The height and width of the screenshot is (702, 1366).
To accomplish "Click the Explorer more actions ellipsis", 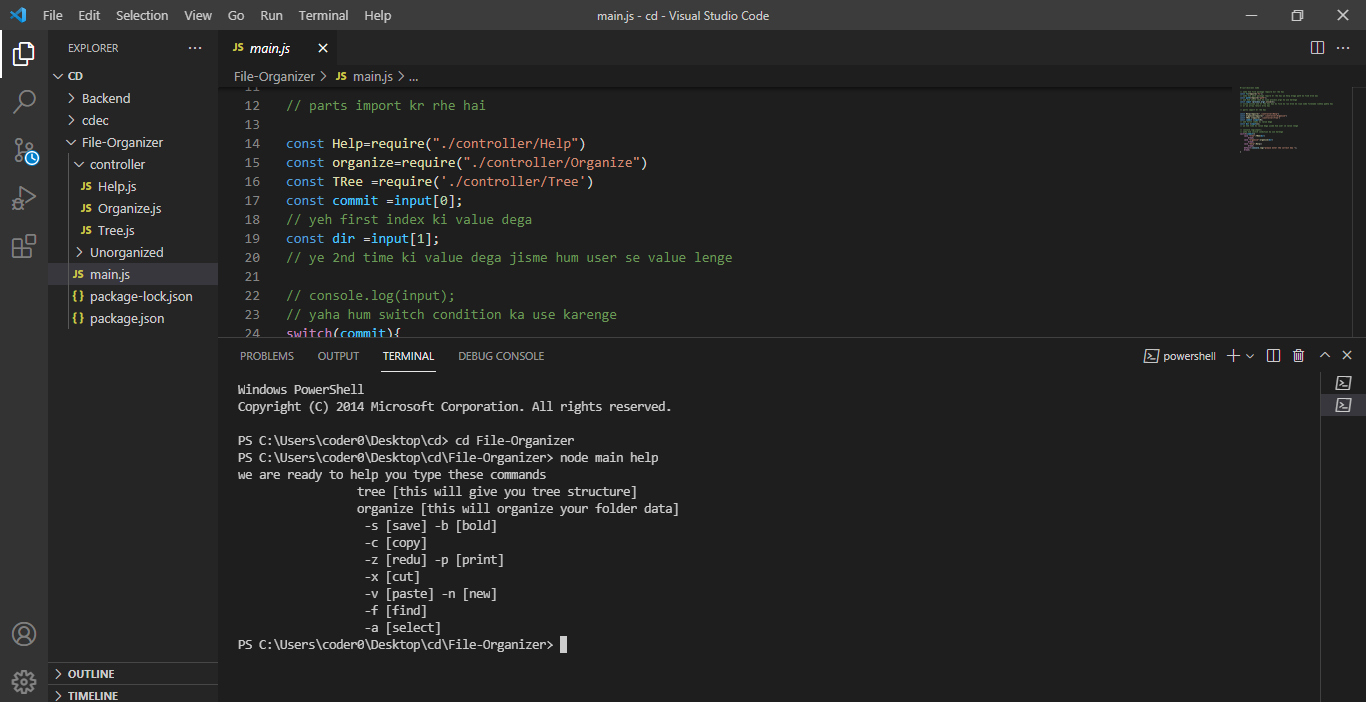I will [x=194, y=48].
